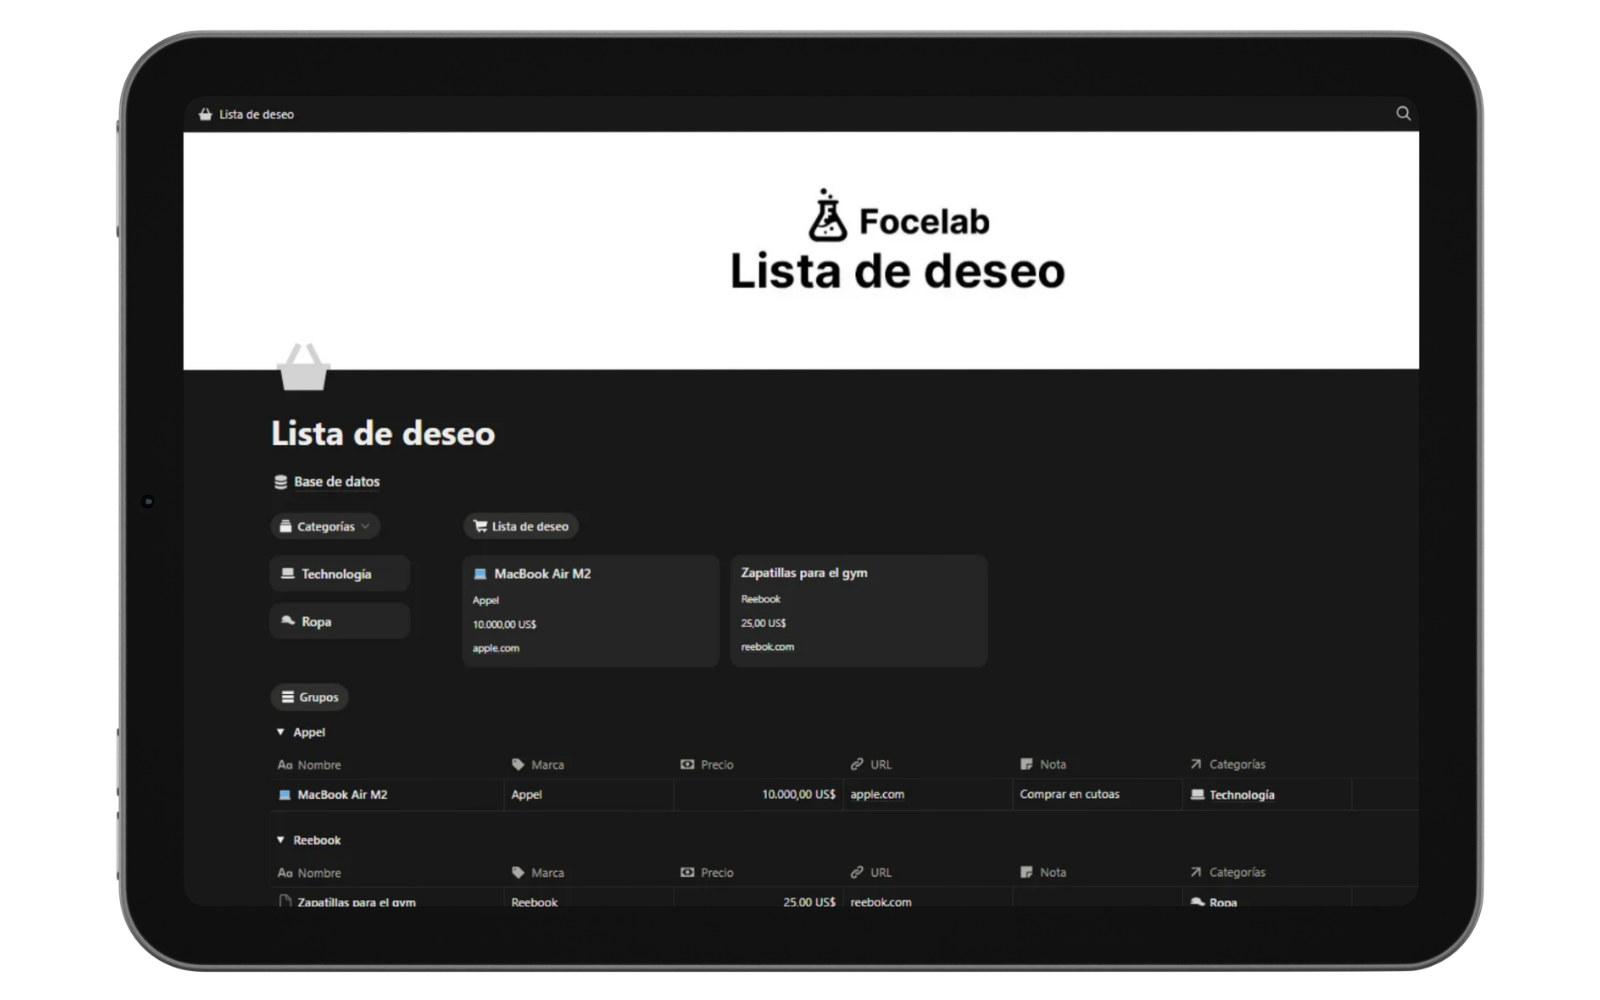Click the Marca column header in the Appel group
Image resolution: width=1600 pixels, height=1000 pixels.
538,765
